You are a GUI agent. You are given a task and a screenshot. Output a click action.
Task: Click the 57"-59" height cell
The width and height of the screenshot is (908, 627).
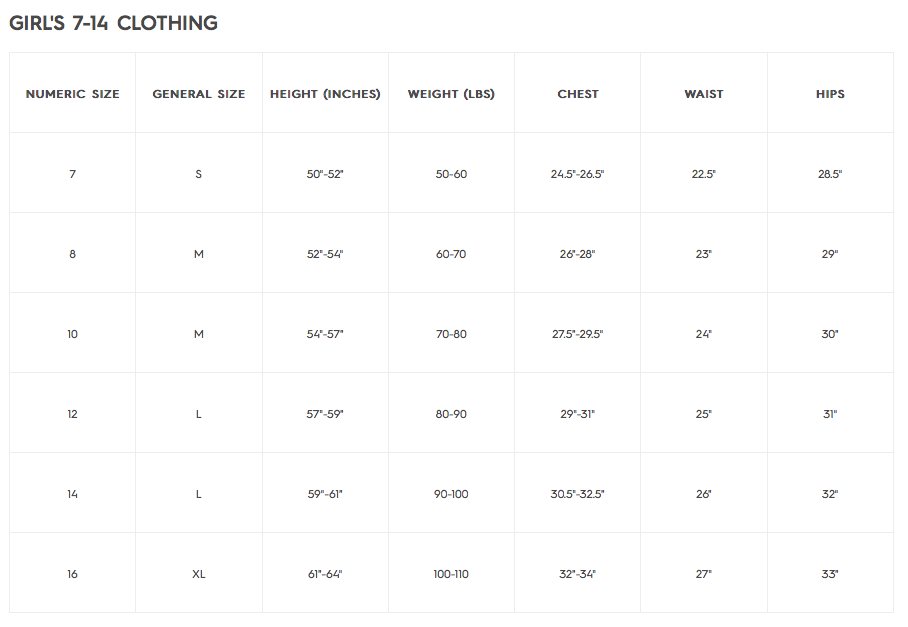325,414
